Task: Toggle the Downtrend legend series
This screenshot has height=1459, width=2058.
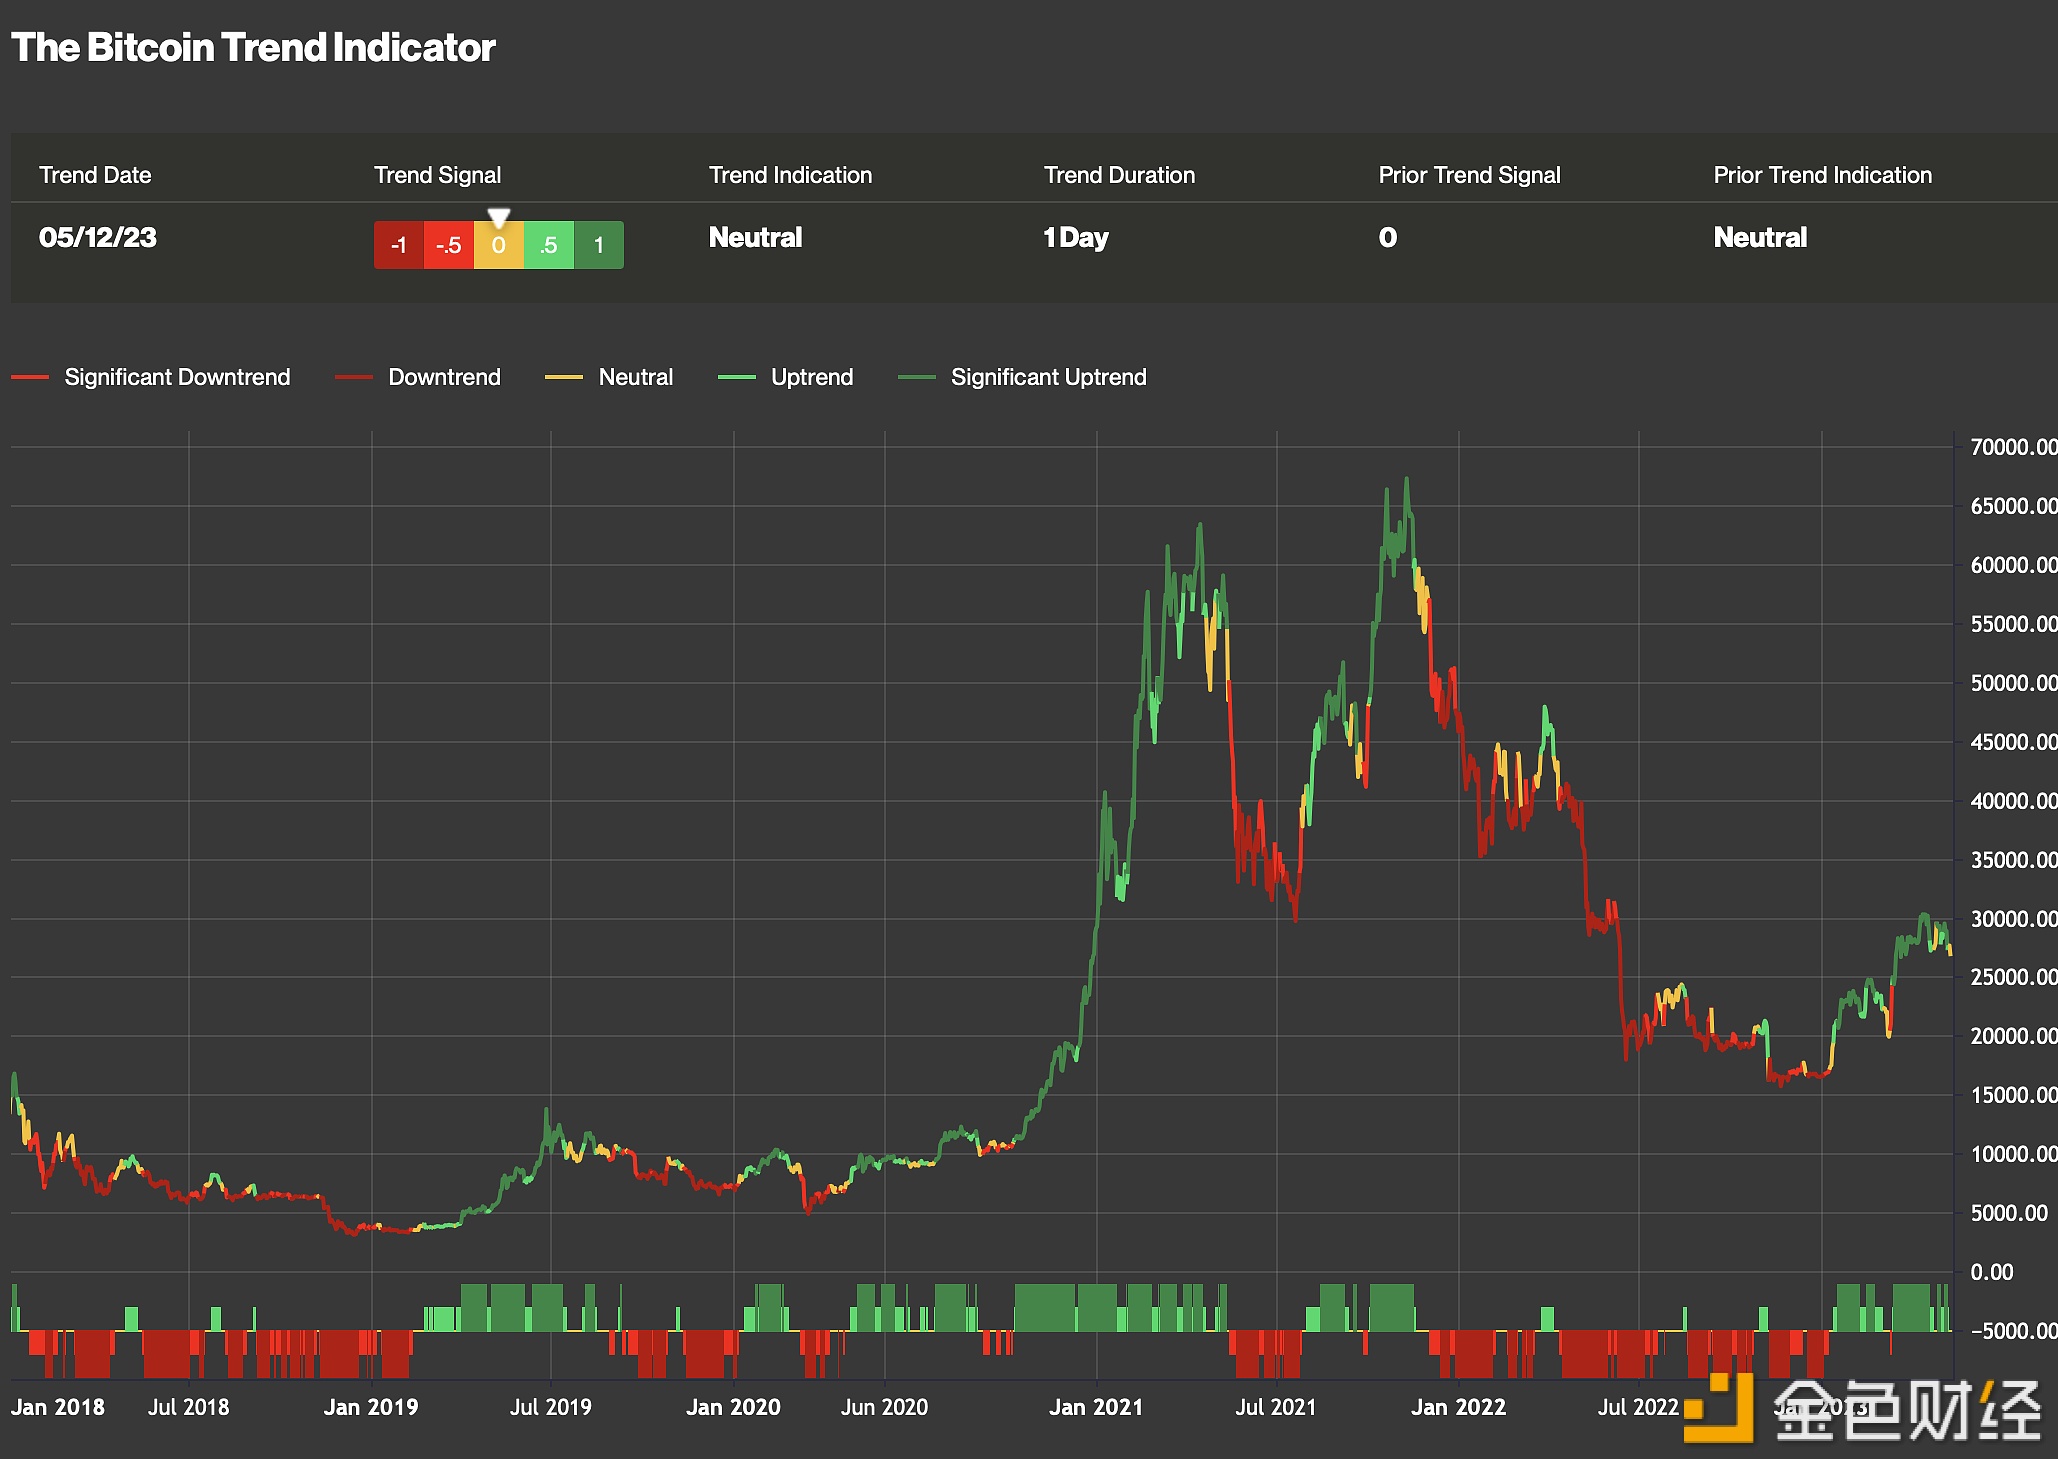Action: click(x=443, y=377)
